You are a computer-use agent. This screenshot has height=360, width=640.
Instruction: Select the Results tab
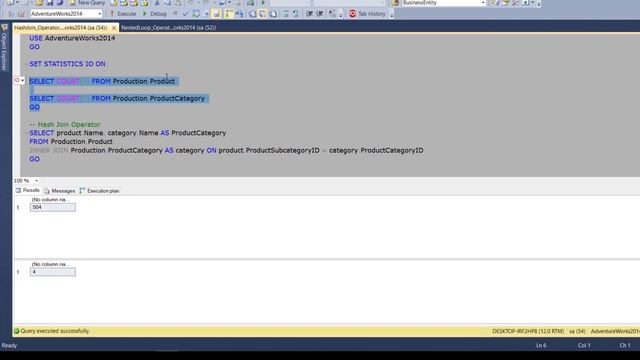pos(27,191)
